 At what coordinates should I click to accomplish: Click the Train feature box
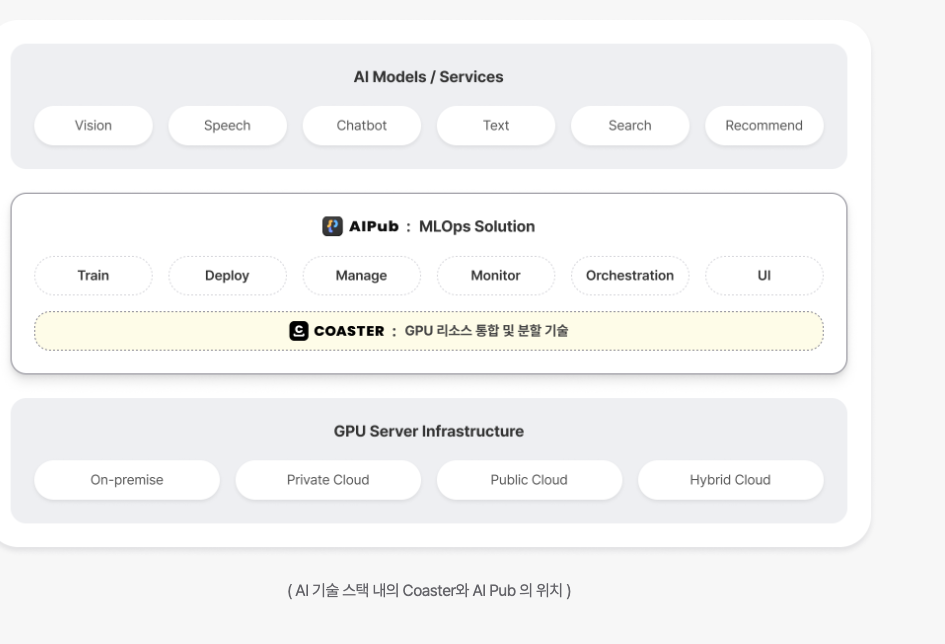coord(93,275)
